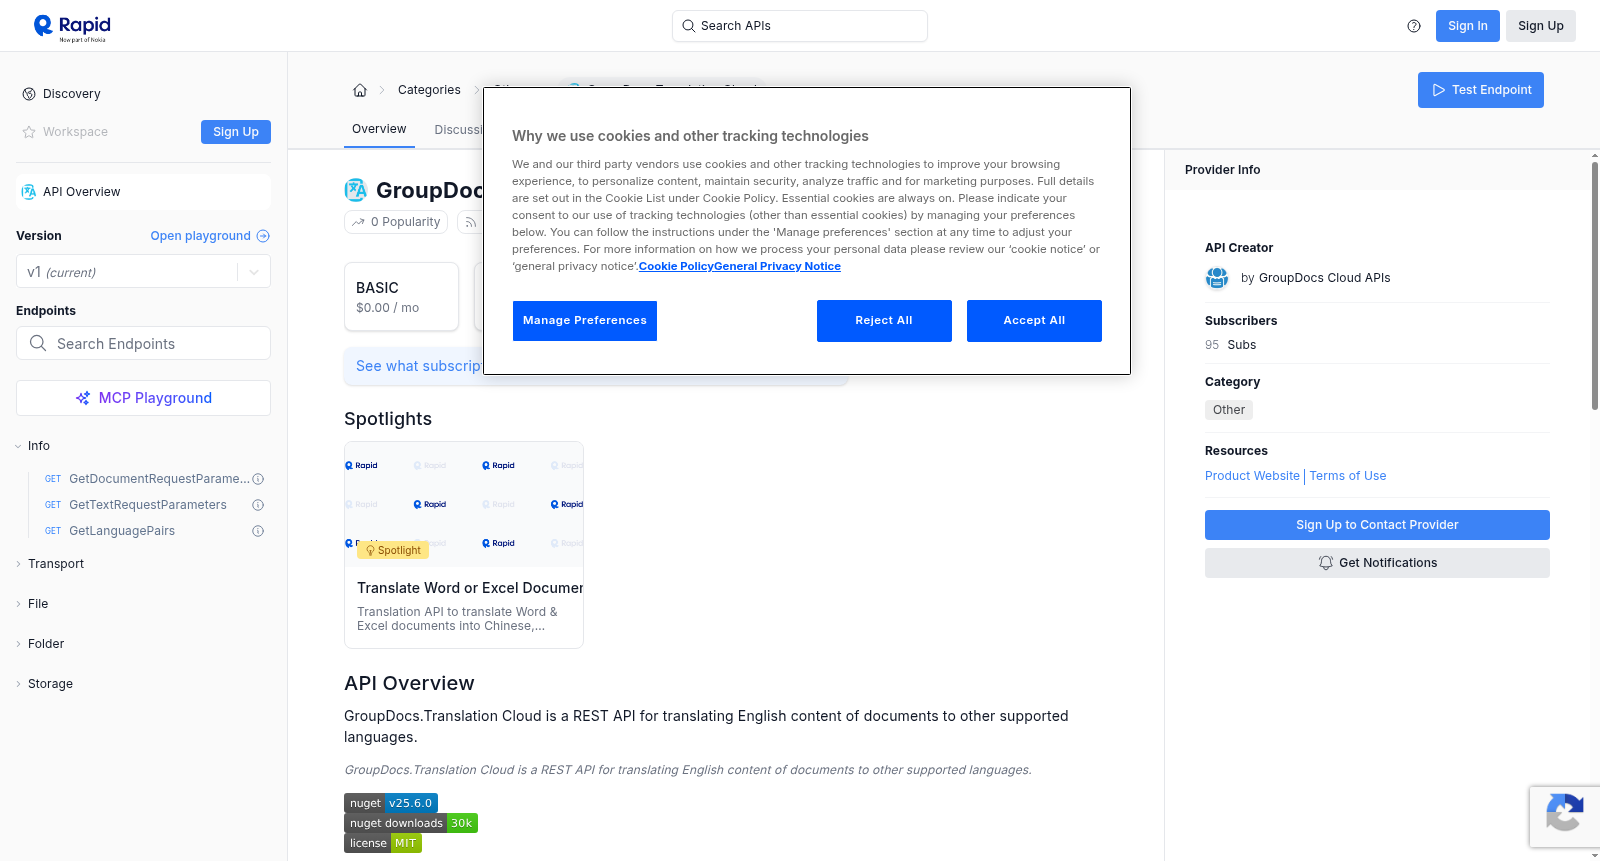Screen dimensions: 1600x861
Task: Click the Discovery compass icon
Action: pyautogui.click(x=29, y=94)
